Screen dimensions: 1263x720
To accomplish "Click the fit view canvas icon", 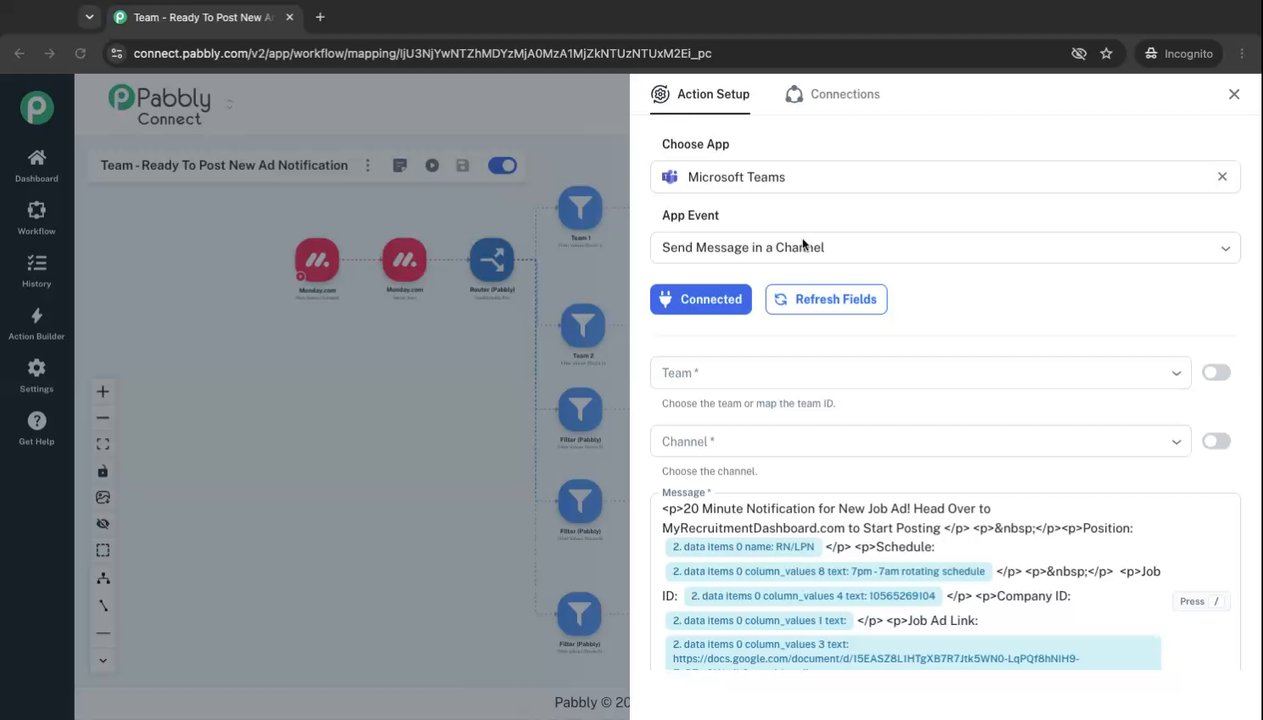I will (103, 444).
